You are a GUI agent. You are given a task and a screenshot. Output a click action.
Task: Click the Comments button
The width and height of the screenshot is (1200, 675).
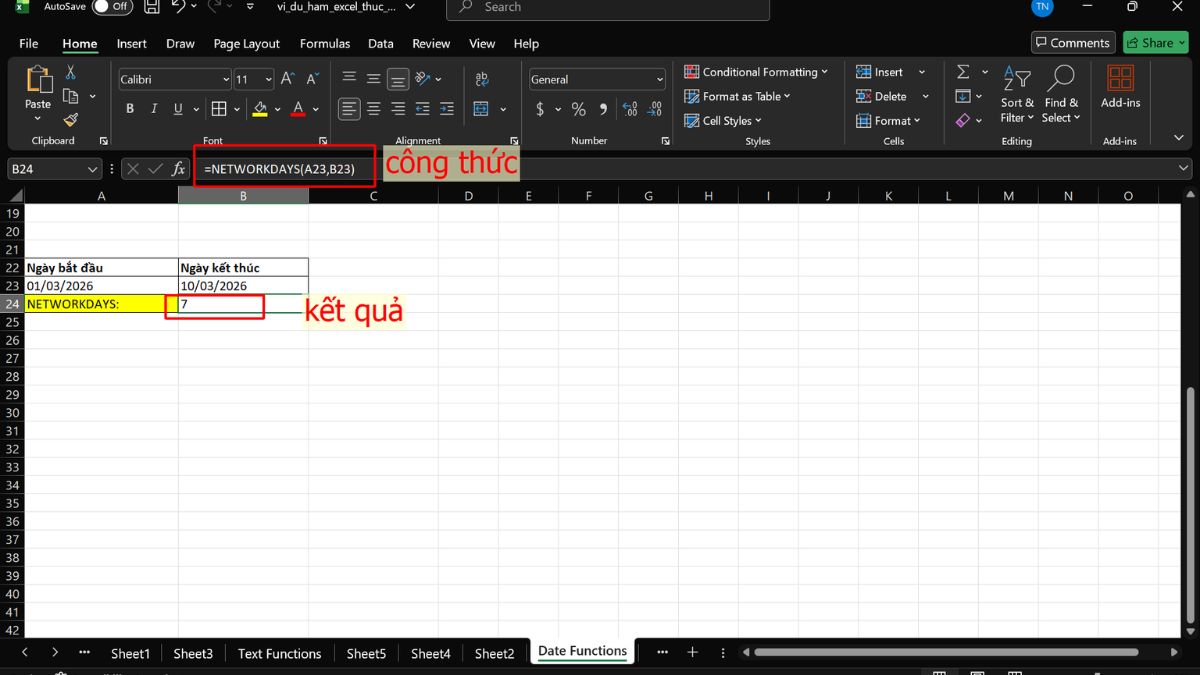click(1072, 43)
